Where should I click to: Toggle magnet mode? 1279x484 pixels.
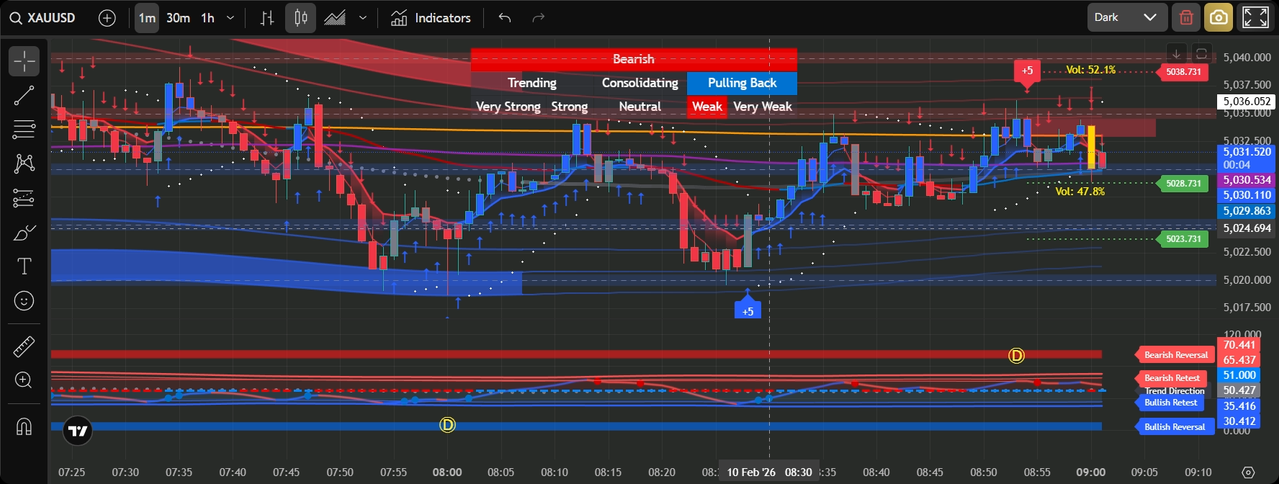(24, 427)
